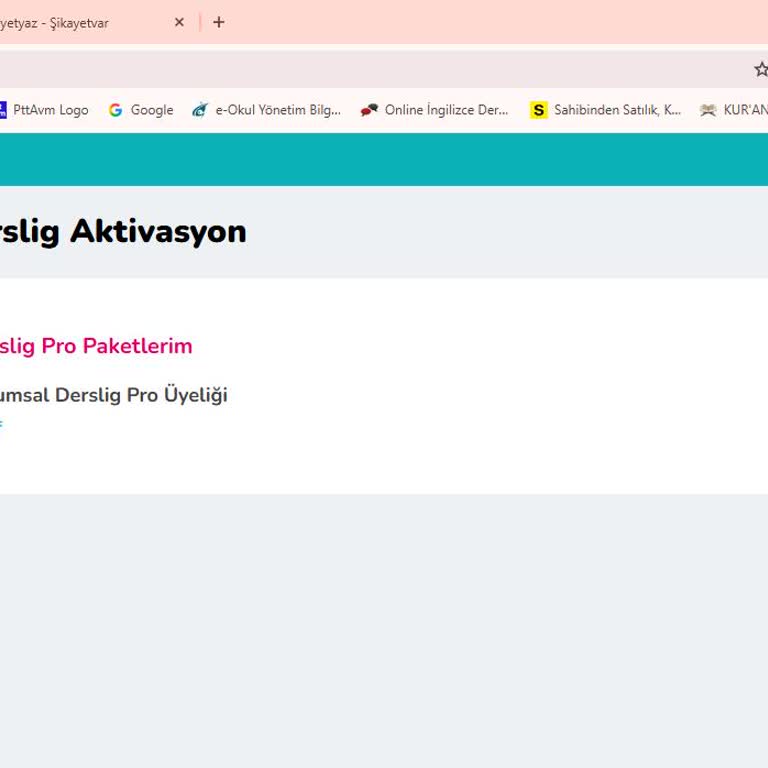This screenshot has height=768, width=768.
Task: Click the yellow Sahibinden S favicon
Action: point(539,110)
